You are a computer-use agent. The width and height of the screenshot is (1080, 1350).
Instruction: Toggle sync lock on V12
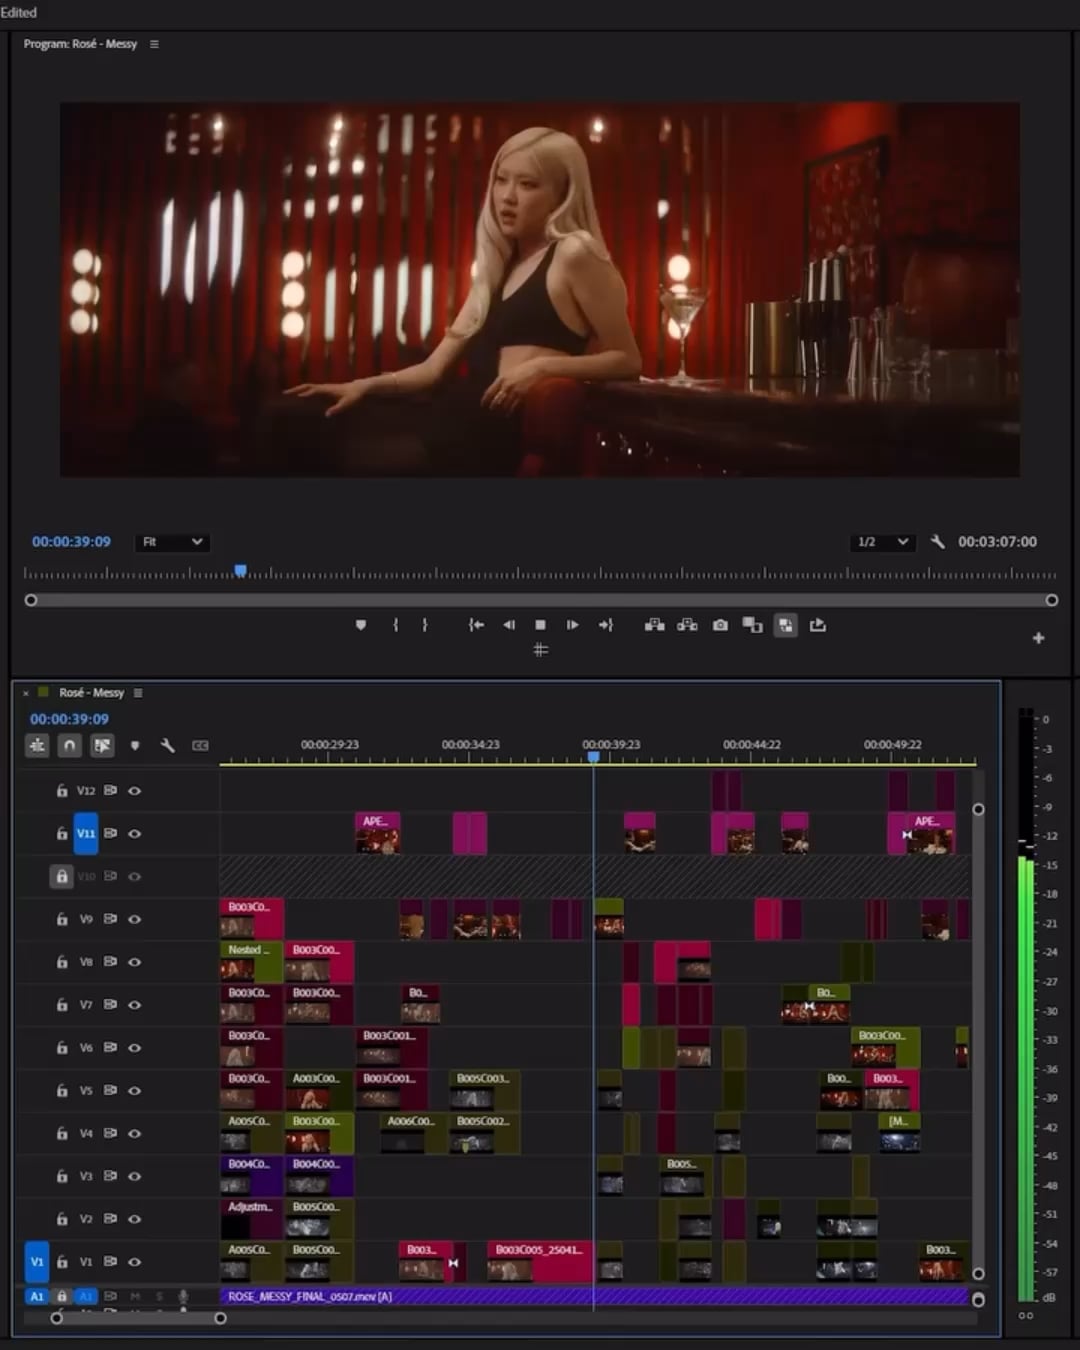point(110,790)
